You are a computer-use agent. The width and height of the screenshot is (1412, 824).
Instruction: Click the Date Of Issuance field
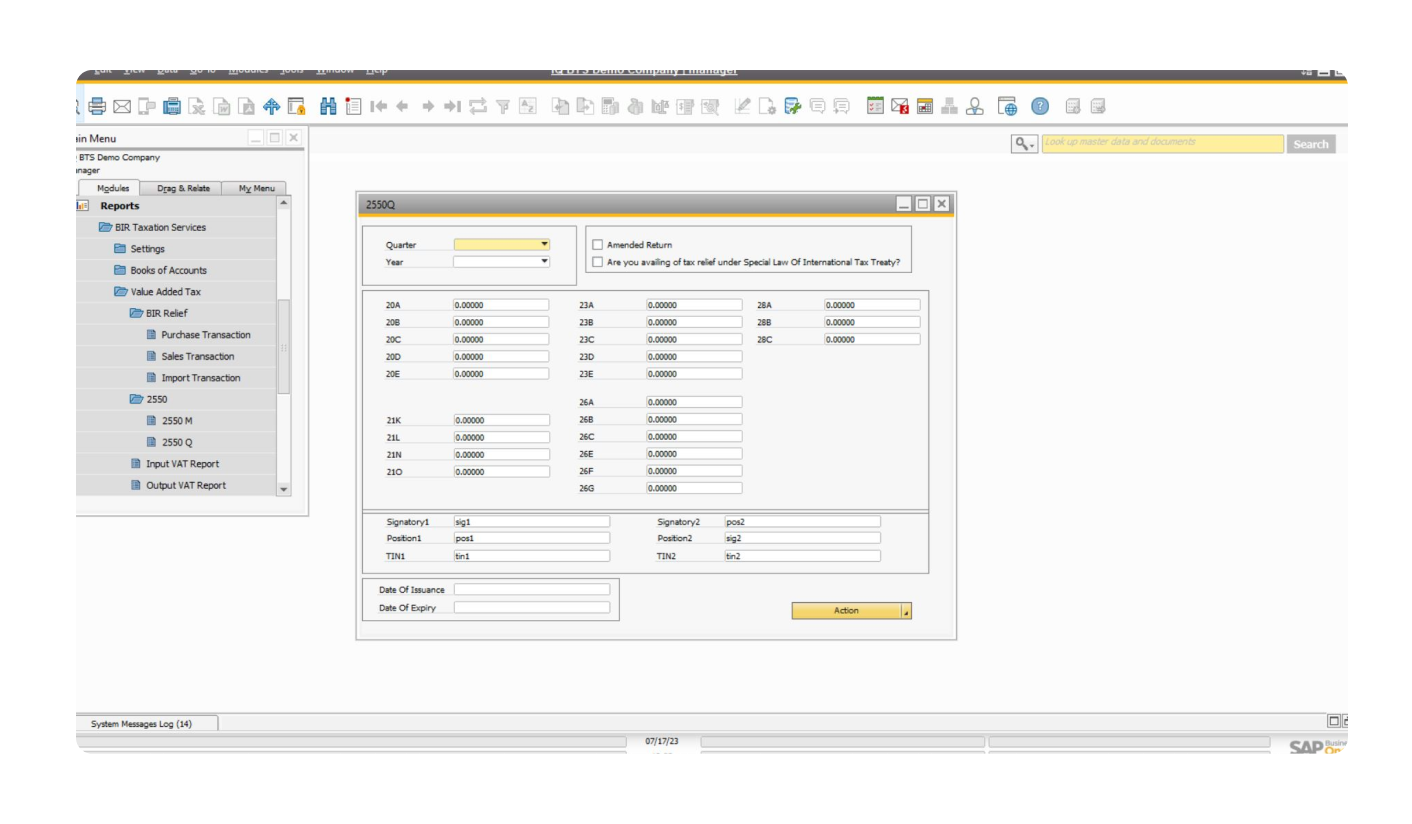point(531,590)
